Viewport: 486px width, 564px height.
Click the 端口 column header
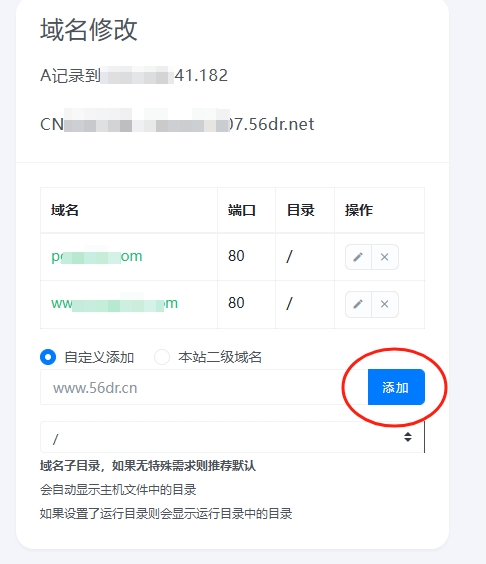[242, 210]
